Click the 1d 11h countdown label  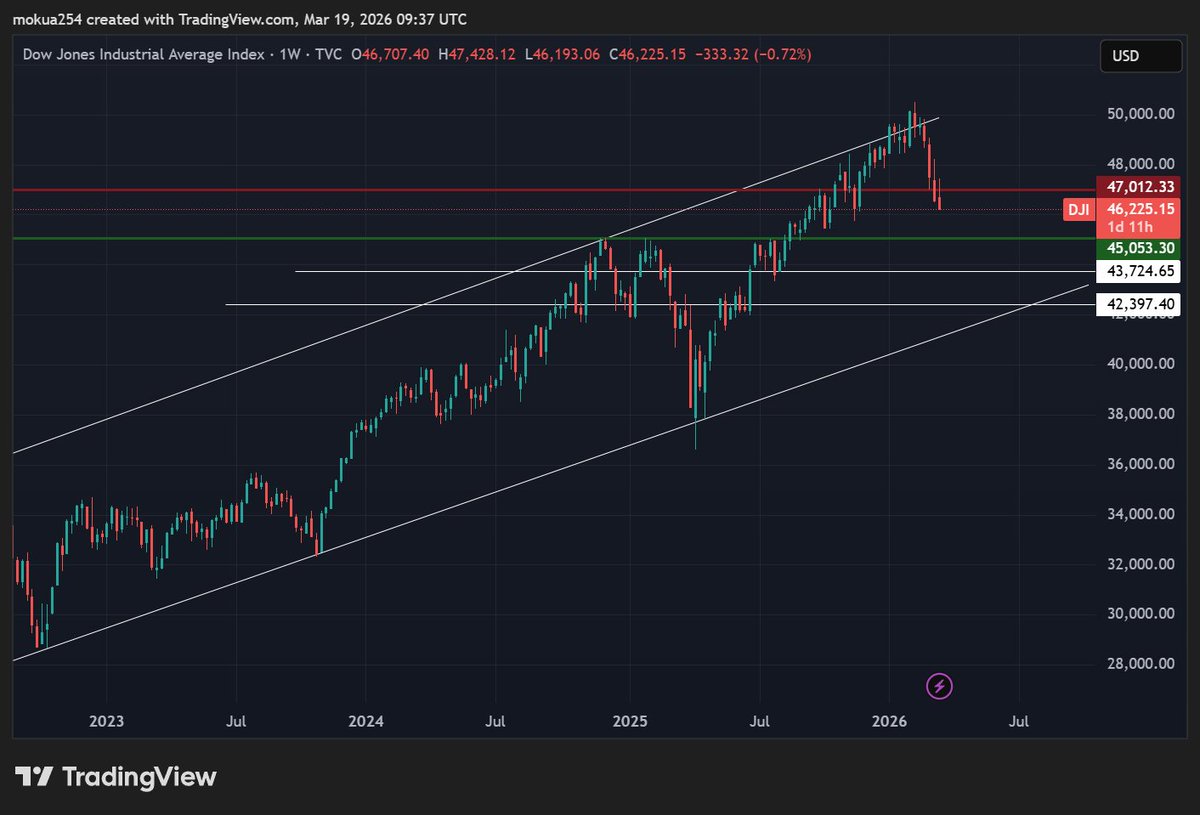[1129, 228]
